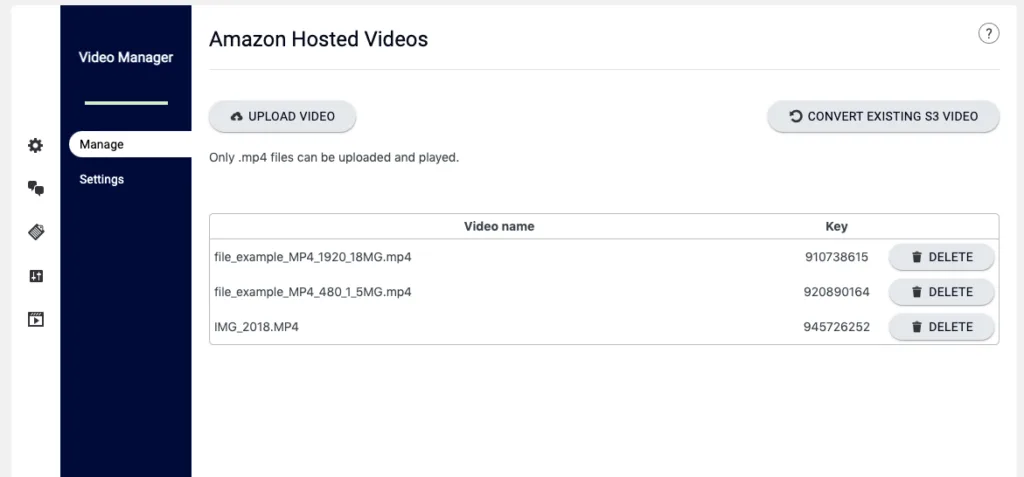
Task: Click key value 910738615
Action: point(837,257)
